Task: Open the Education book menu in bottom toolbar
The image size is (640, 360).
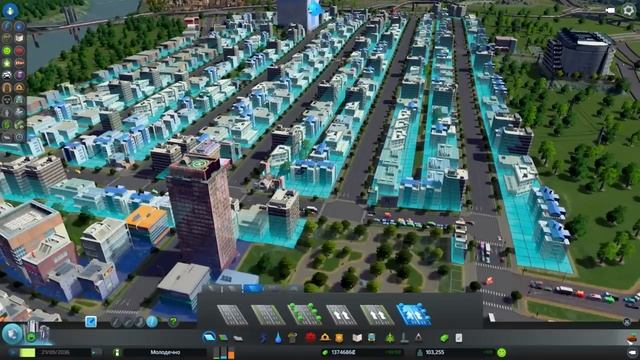Action: pyautogui.click(x=357, y=338)
